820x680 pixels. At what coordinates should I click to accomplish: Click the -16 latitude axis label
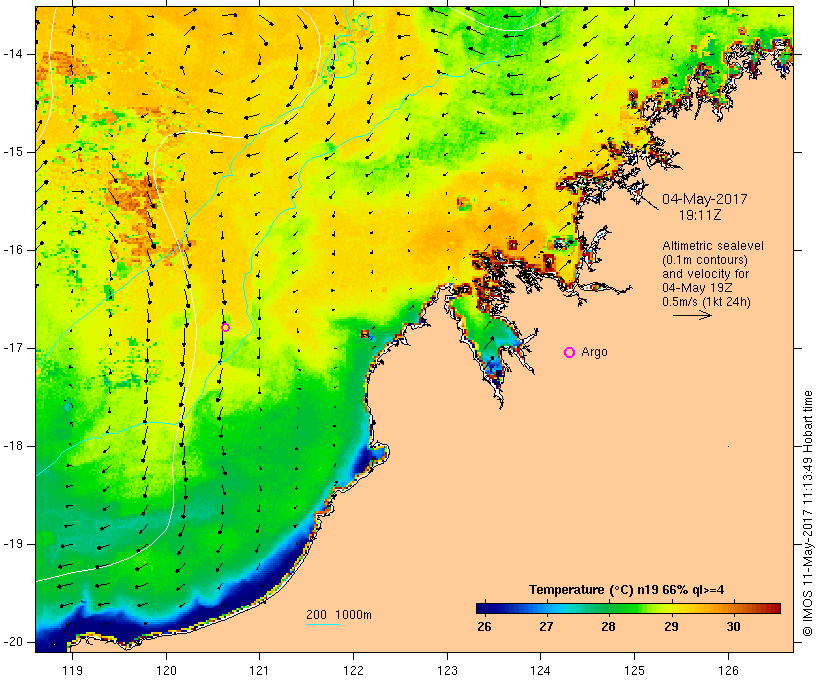point(12,250)
